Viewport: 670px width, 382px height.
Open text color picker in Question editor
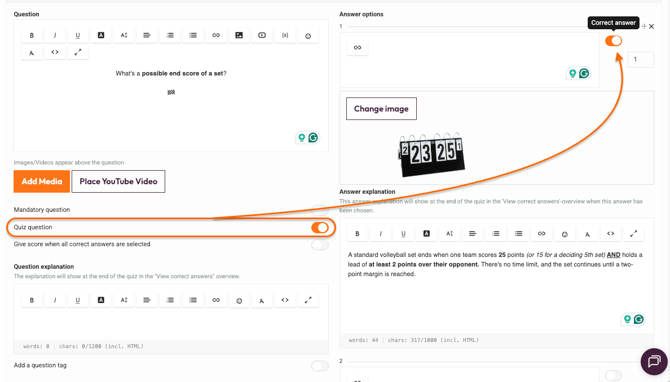101,35
